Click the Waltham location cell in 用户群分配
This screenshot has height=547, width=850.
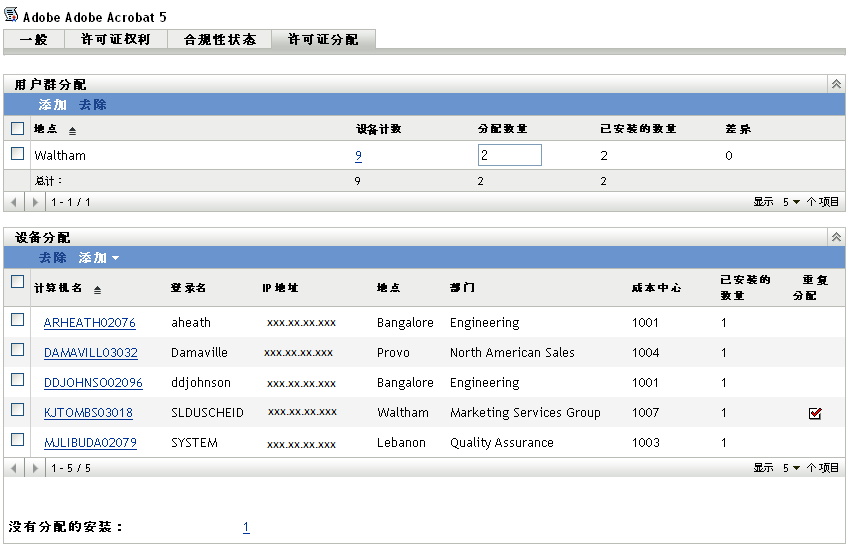[x=60, y=156]
